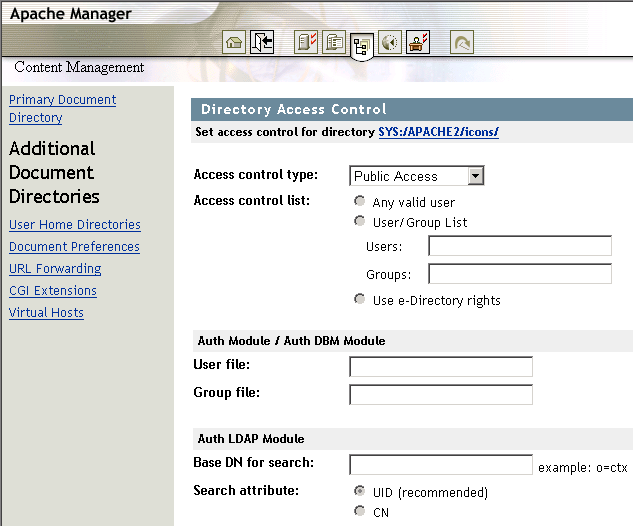Open Virtual Hosts link
Viewport: 633px width, 526px height.
click(x=46, y=312)
